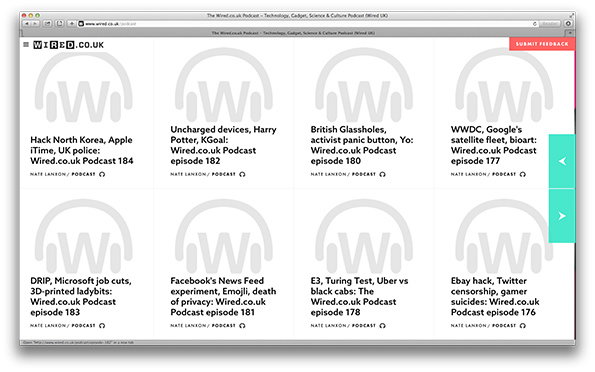595x372 pixels.
Task: Click Nate Lanxon byline under episode 176
Action: point(468,325)
